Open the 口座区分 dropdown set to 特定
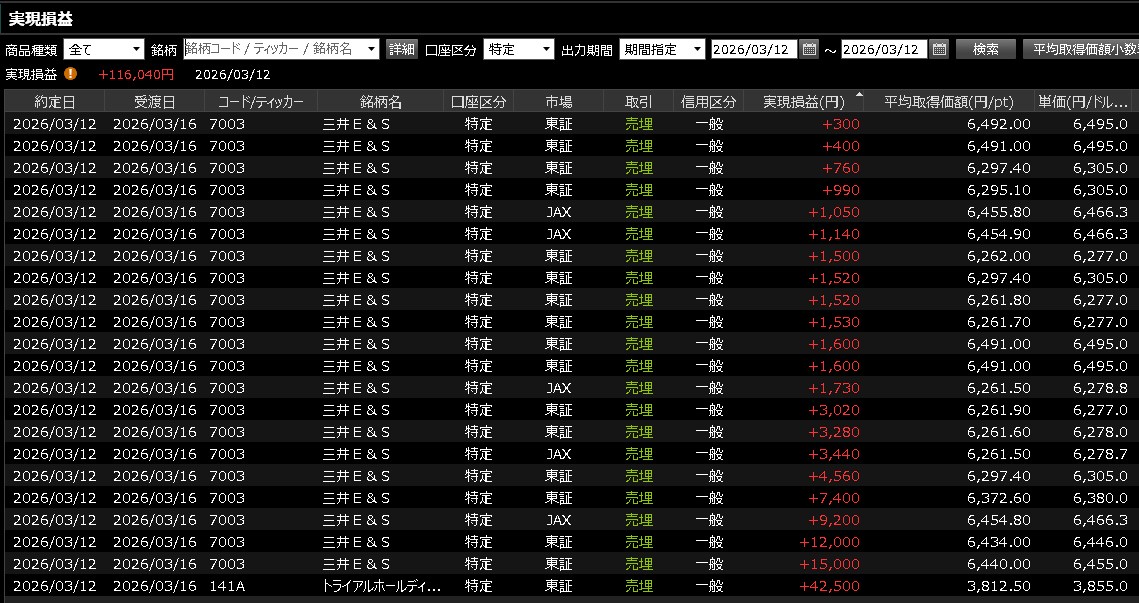This screenshot has height=603, width=1139. (546, 49)
